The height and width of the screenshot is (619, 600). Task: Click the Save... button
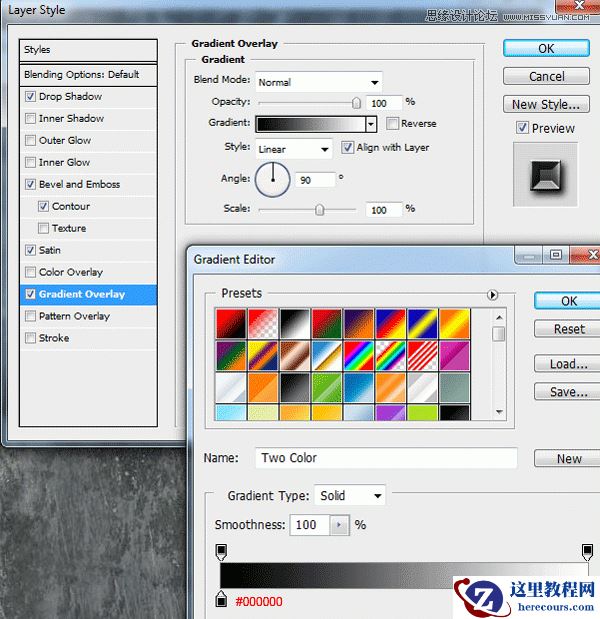pos(568,392)
